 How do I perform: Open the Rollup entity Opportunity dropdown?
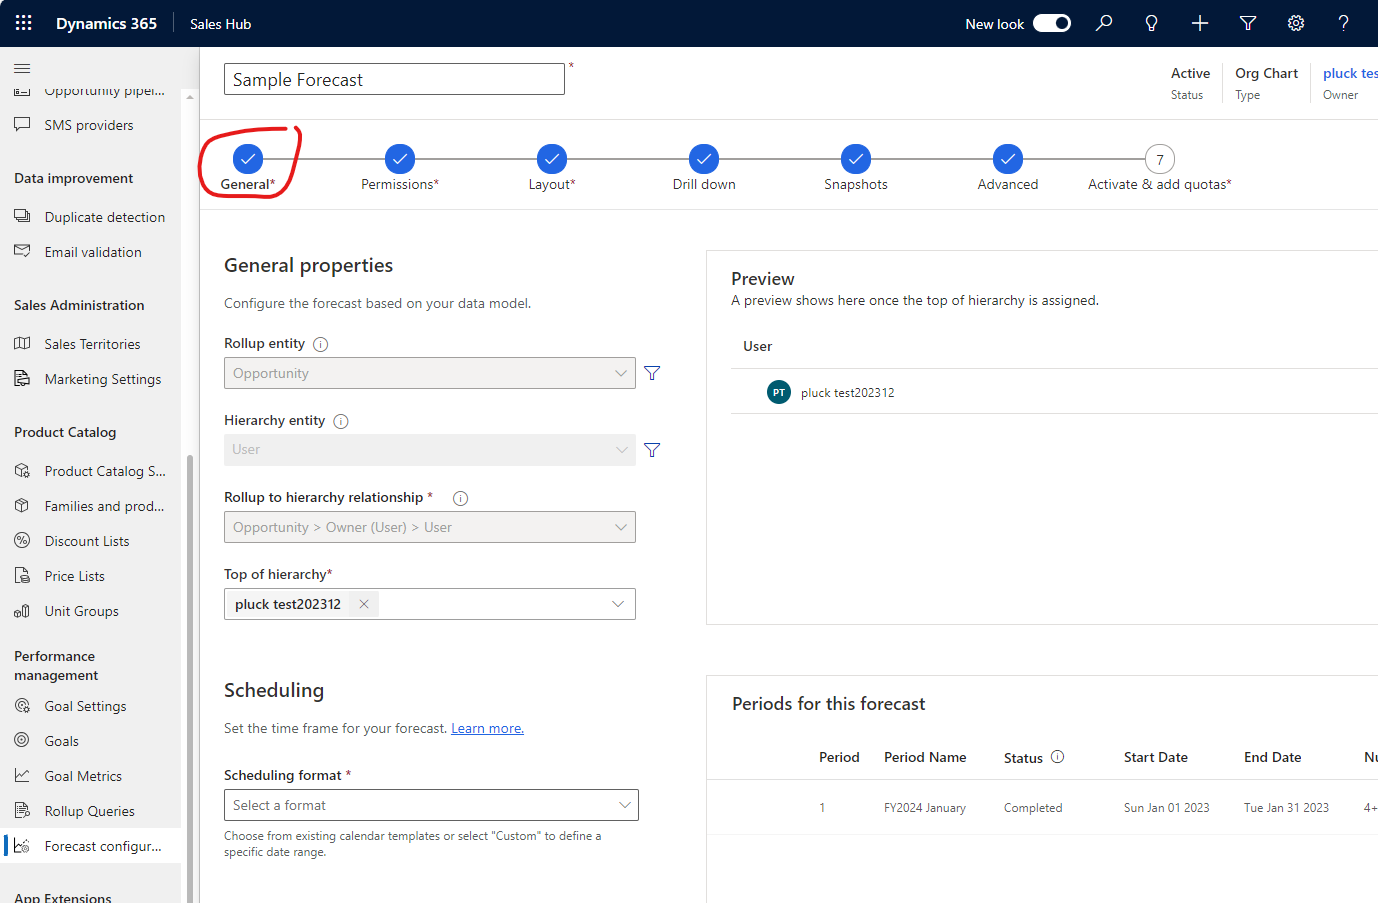click(430, 373)
